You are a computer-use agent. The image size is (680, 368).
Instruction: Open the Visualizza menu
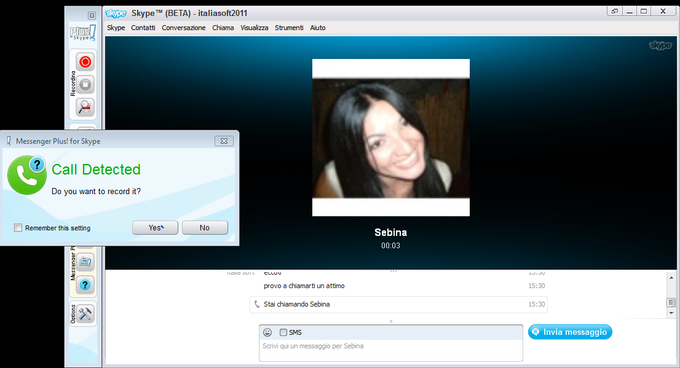tap(254, 28)
